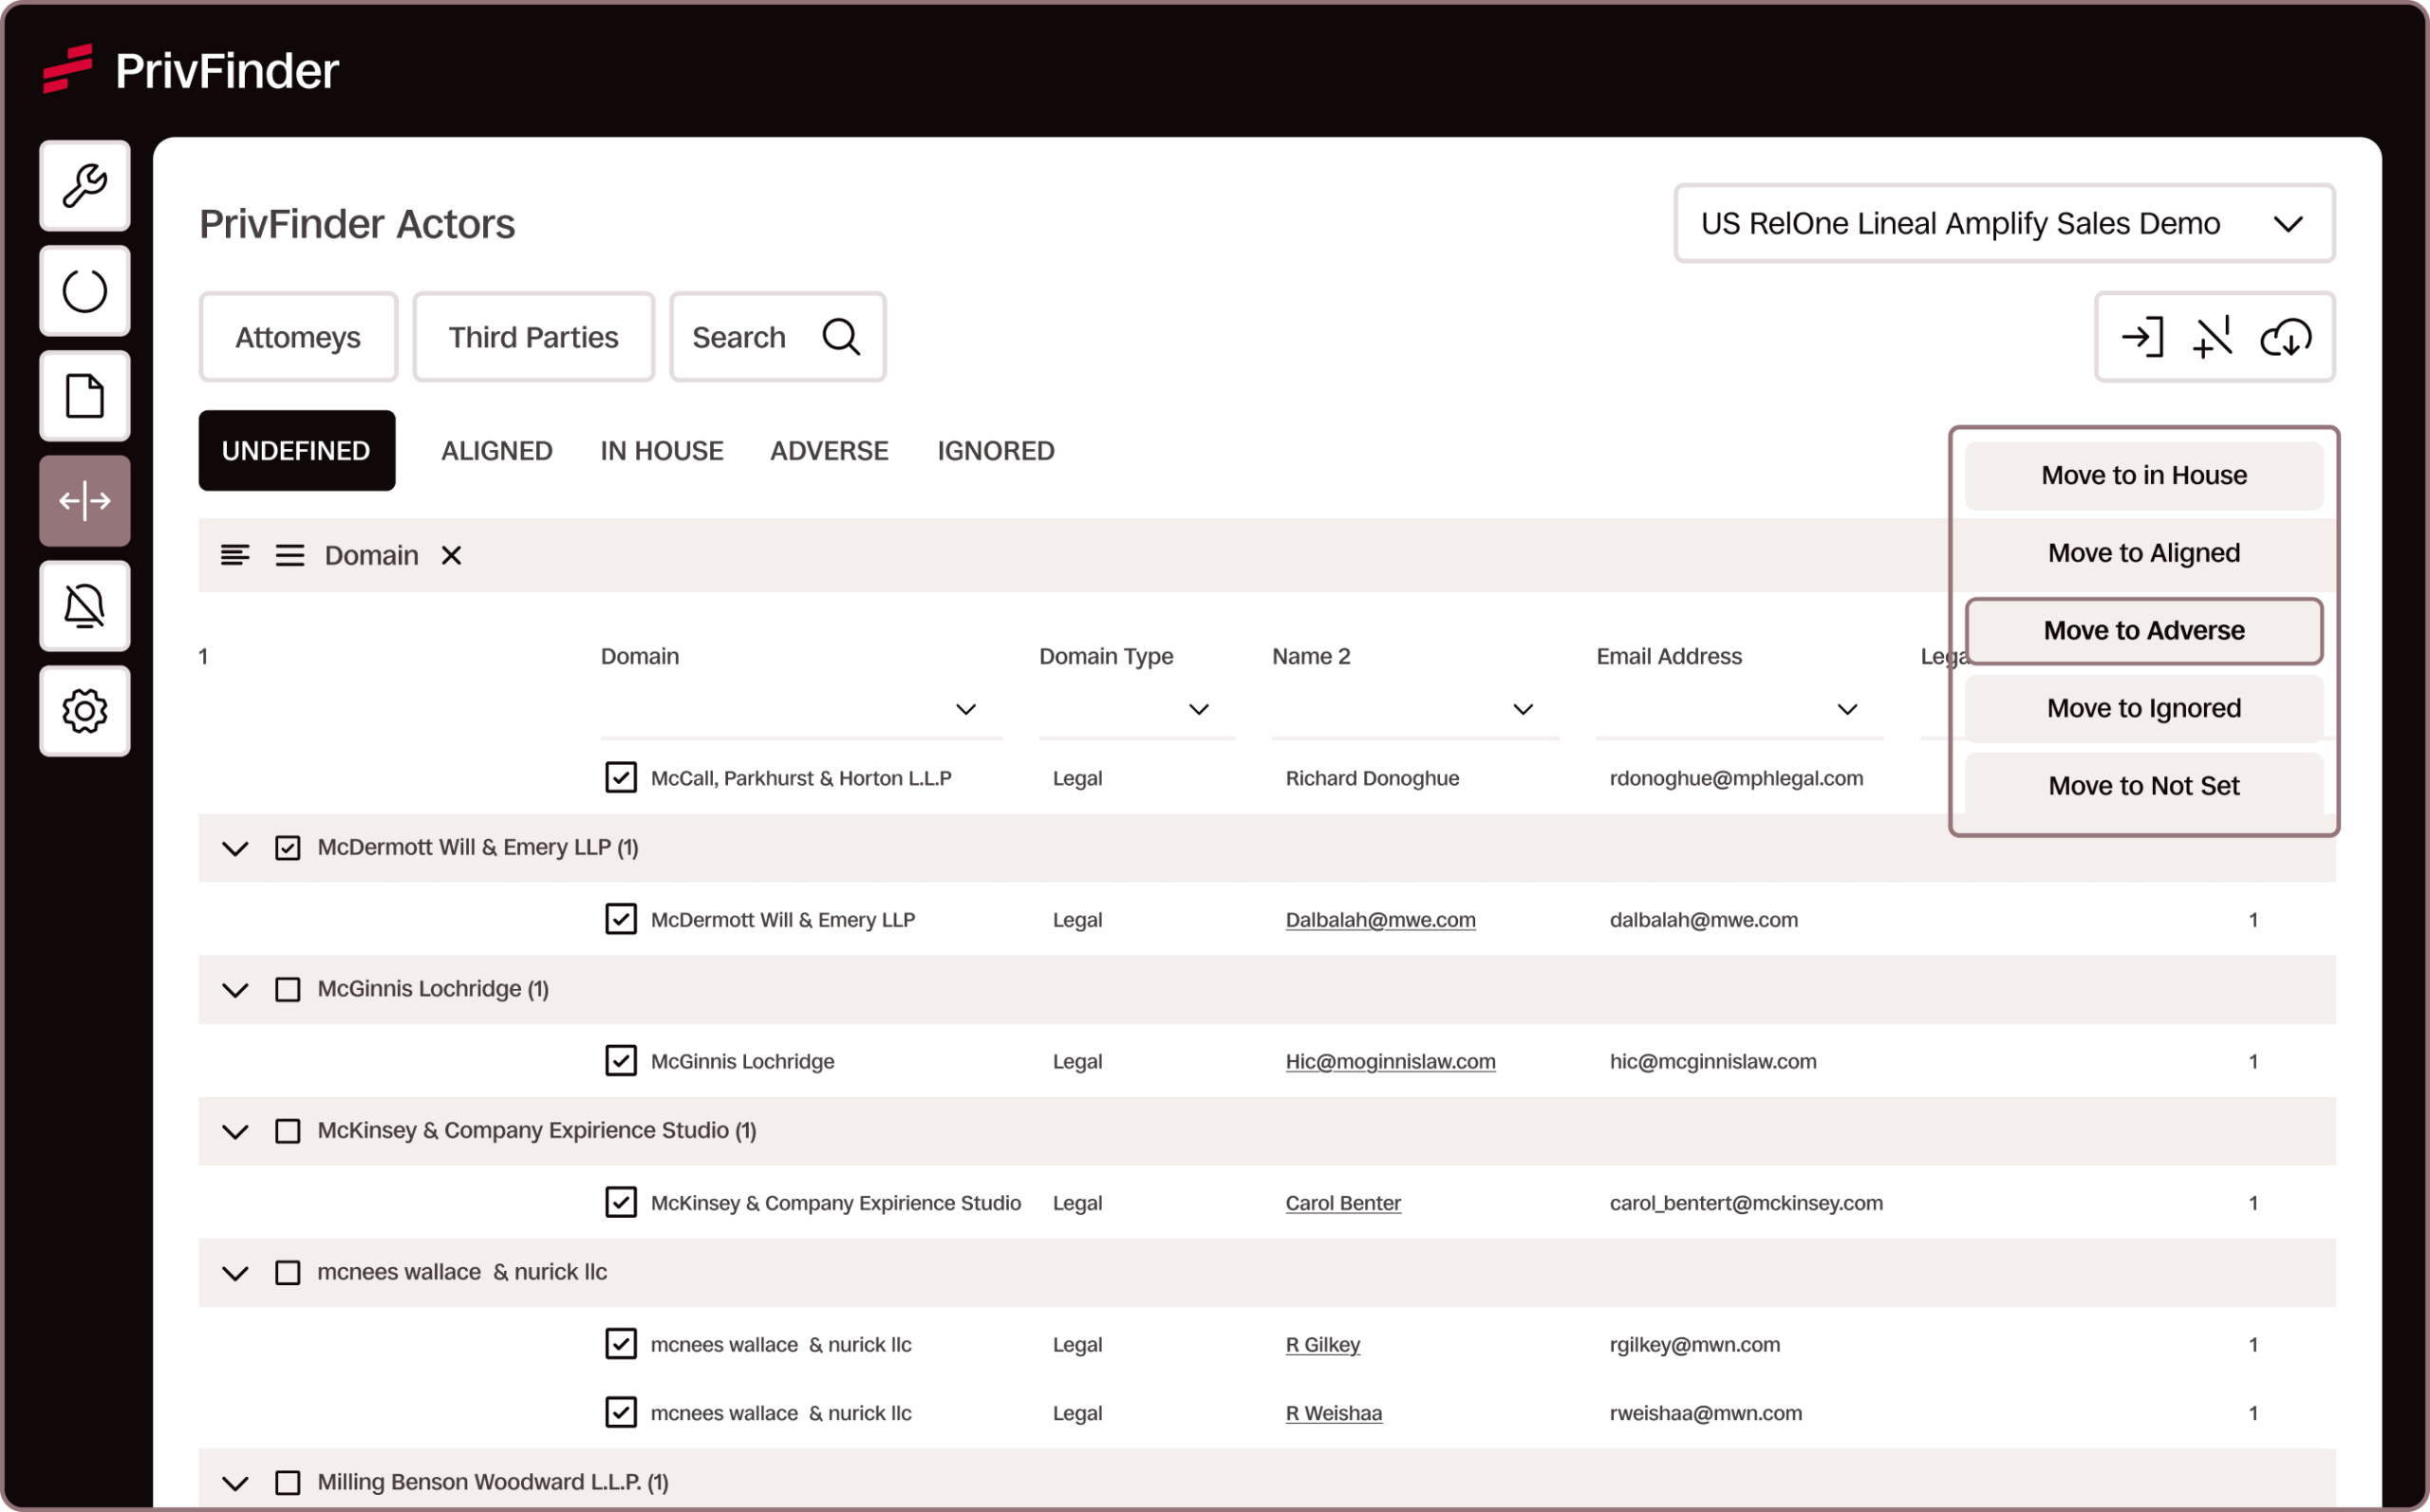Remove the Domain grouping with X
The width and height of the screenshot is (2430, 1512).
(x=451, y=555)
